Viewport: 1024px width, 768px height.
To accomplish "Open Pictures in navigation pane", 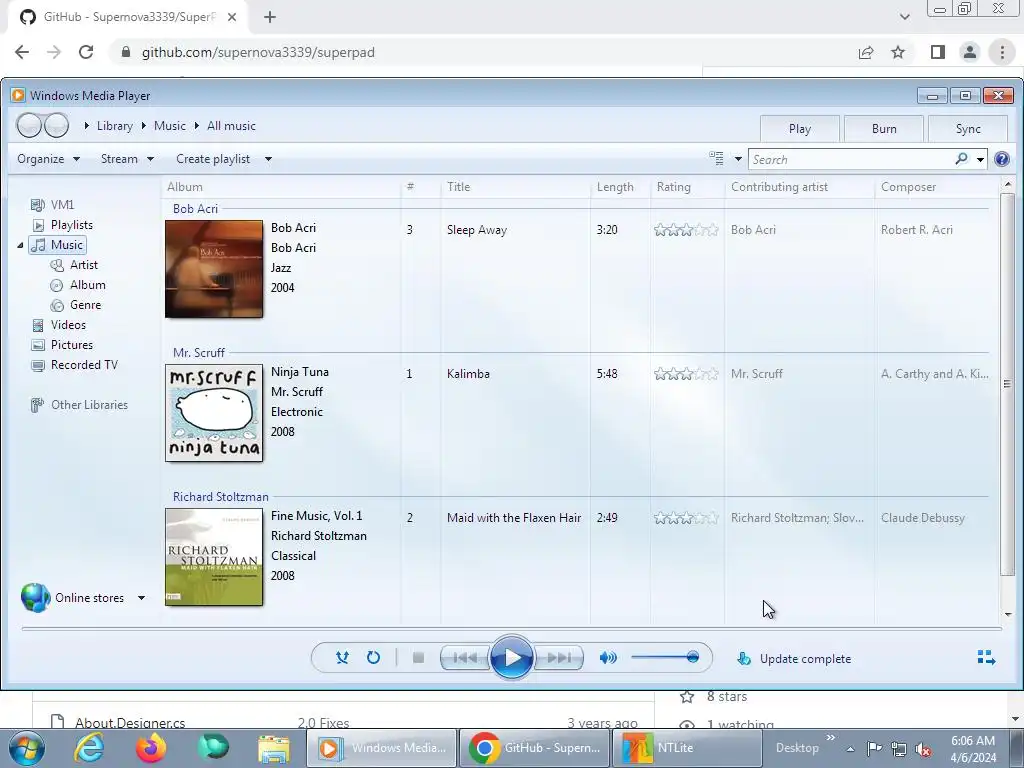I will 63,345.
